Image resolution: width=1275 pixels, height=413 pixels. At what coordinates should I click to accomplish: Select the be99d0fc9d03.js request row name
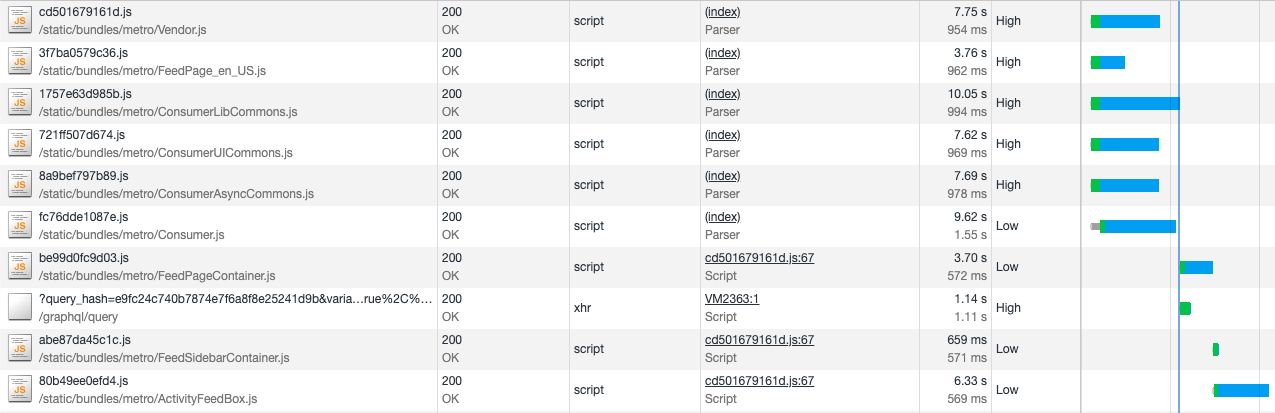click(84, 257)
